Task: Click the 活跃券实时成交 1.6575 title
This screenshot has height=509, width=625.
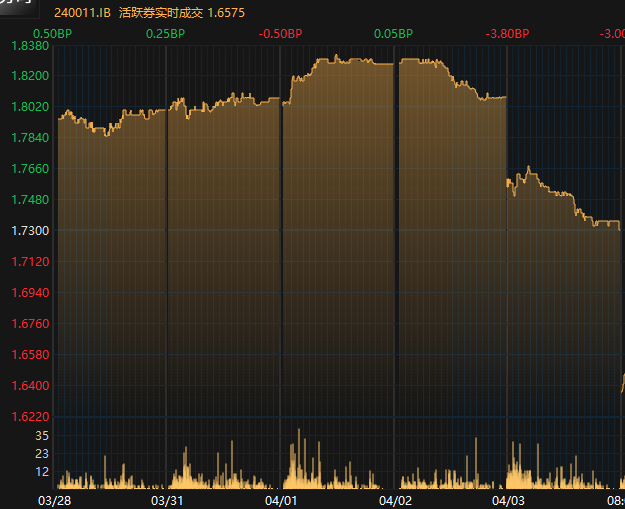Action: [x=182, y=13]
